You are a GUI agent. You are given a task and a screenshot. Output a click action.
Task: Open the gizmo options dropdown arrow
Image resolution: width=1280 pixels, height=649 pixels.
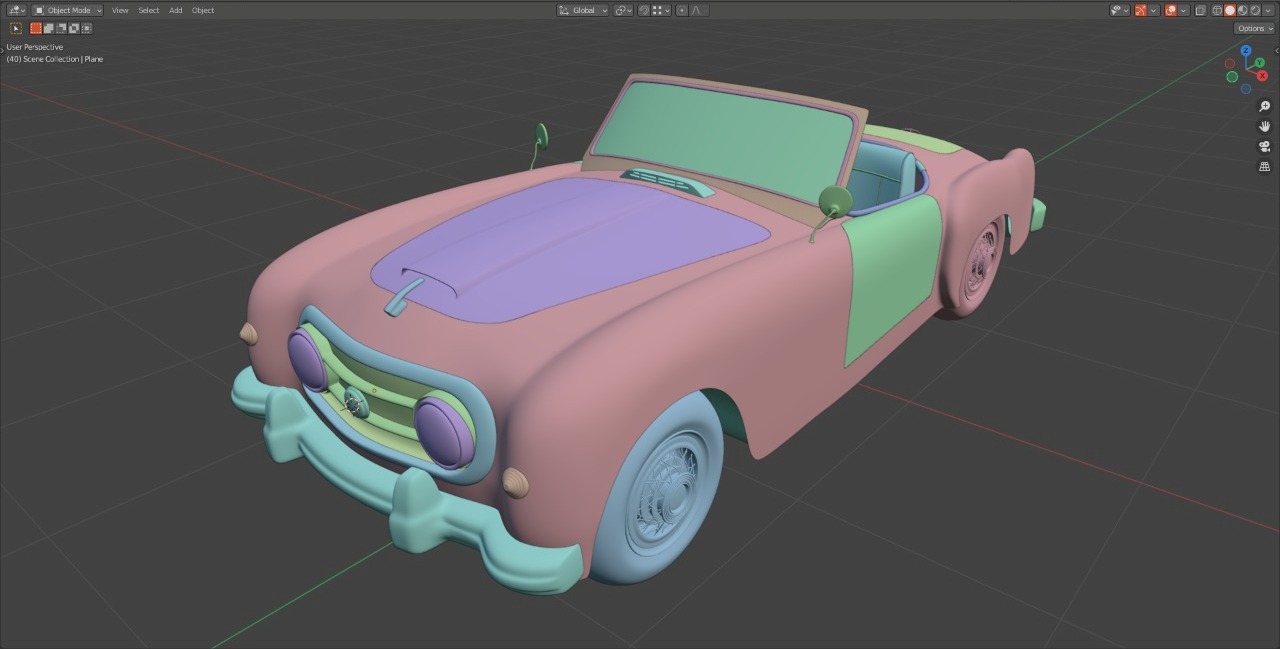pos(1153,10)
